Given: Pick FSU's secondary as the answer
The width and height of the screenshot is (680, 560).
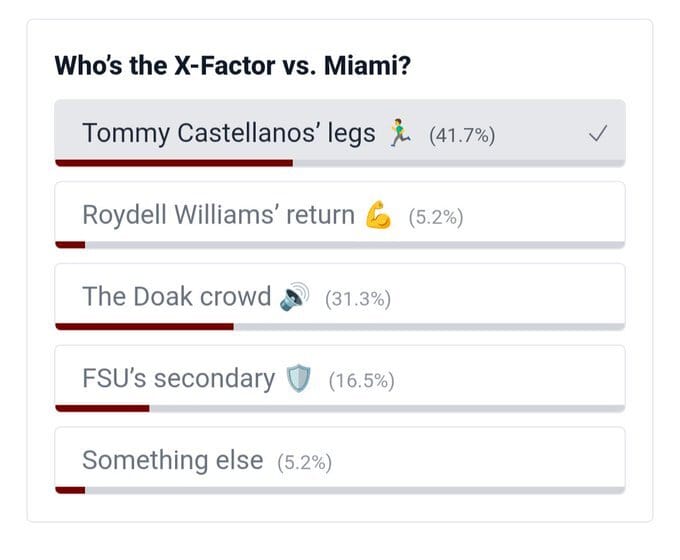Looking at the screenshot, I should coord(178,379).
